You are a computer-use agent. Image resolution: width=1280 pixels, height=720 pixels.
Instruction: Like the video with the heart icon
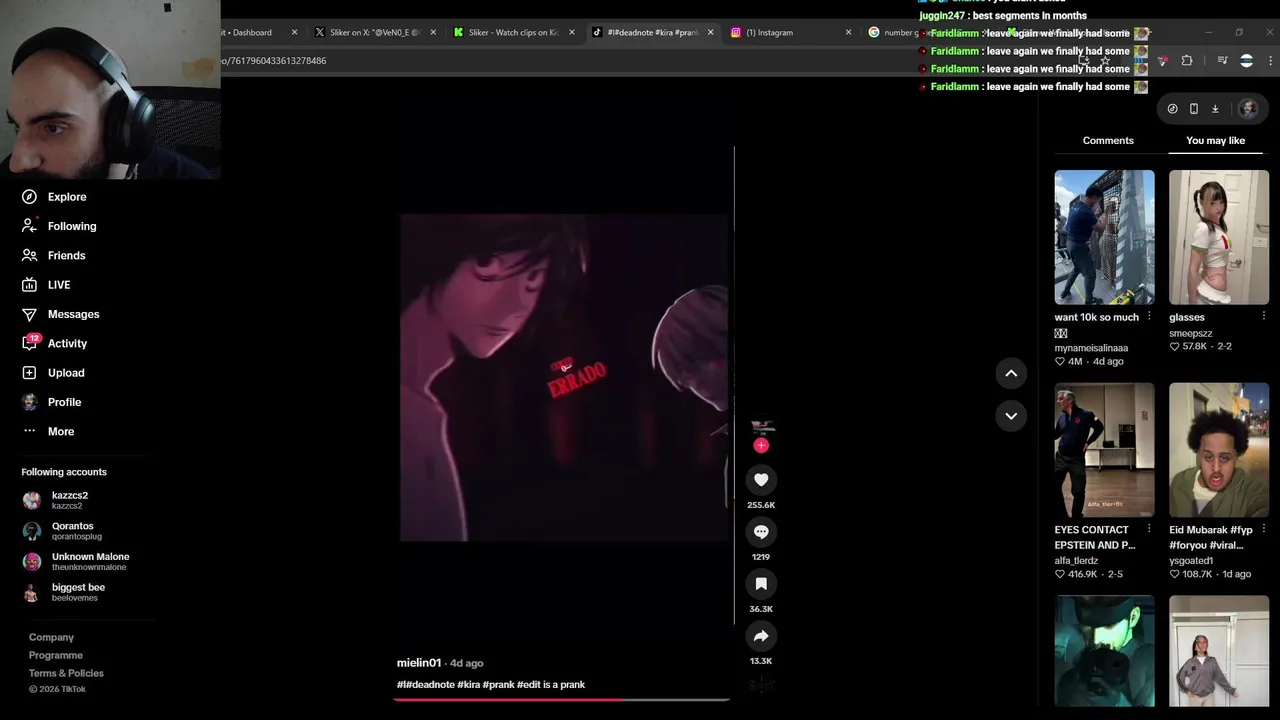[761, 480]
